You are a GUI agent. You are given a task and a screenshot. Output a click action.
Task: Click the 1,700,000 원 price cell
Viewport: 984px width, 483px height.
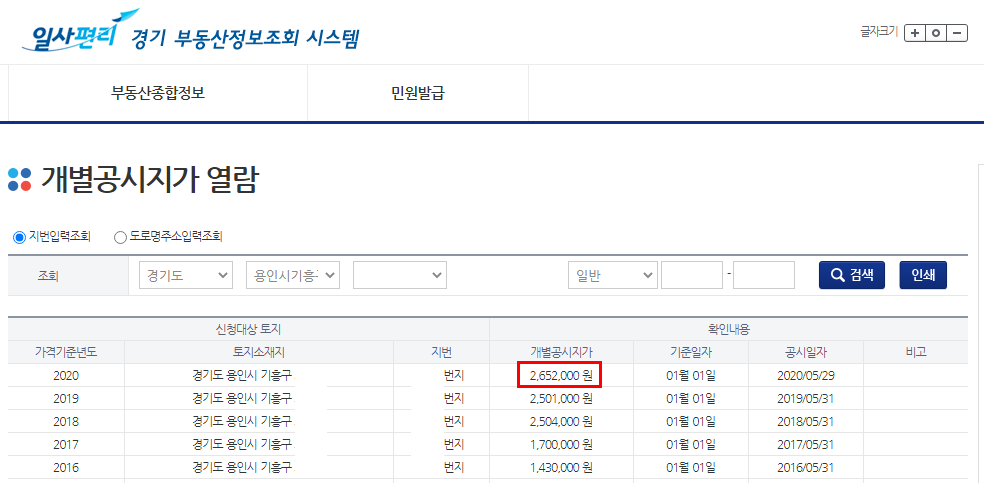(561, 444)
